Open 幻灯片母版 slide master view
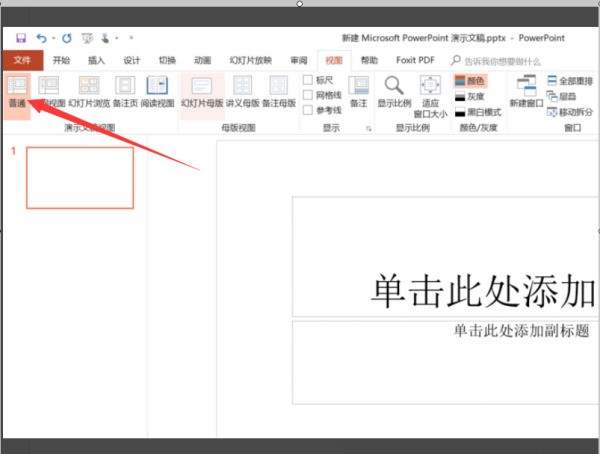 pyautogui.click(x=201, y=91)
